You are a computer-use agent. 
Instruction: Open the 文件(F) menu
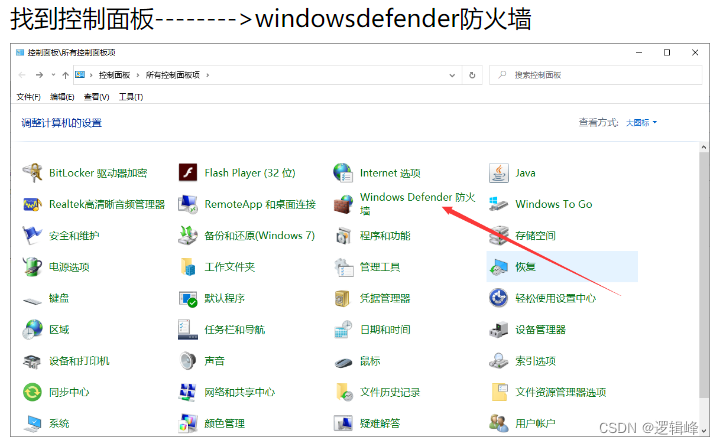click(29, 97)
